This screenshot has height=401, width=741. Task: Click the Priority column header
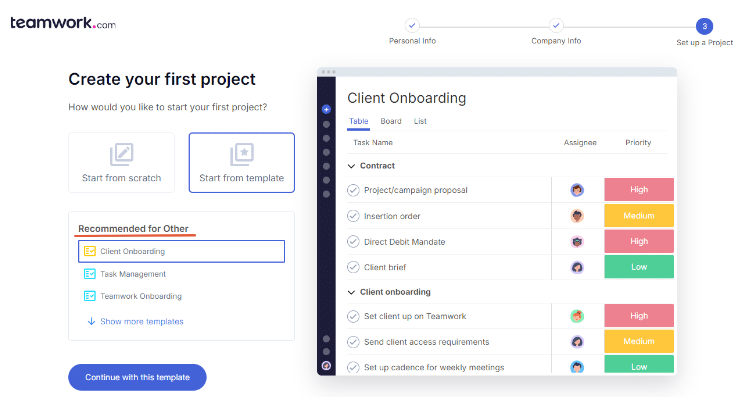pyautogui.click(x=638, y=143)
